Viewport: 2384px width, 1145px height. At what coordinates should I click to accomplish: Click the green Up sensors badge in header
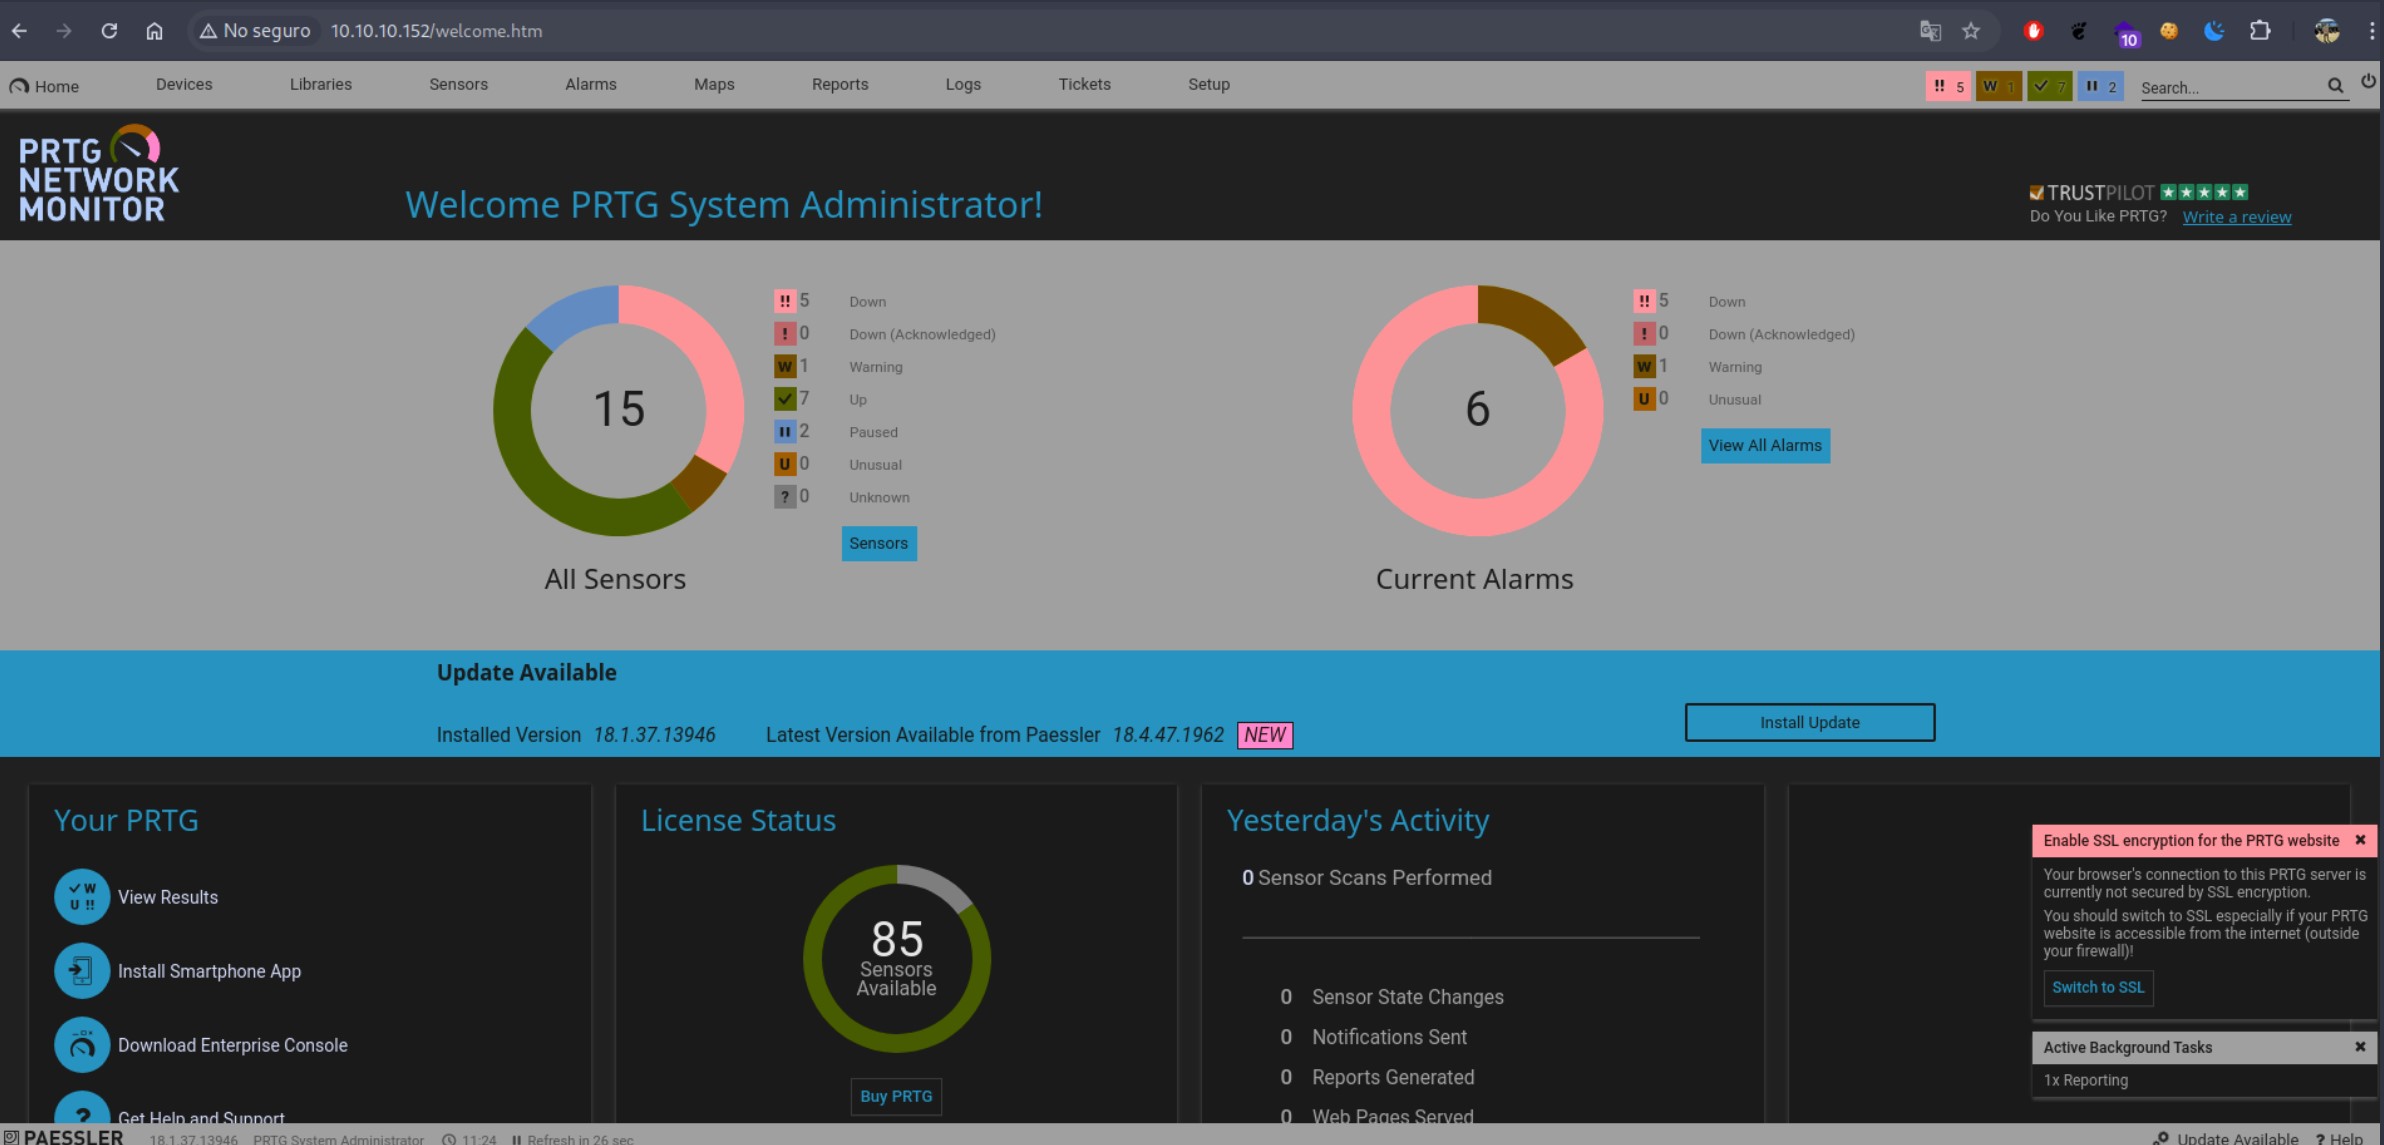click(x=2050, y=86)
